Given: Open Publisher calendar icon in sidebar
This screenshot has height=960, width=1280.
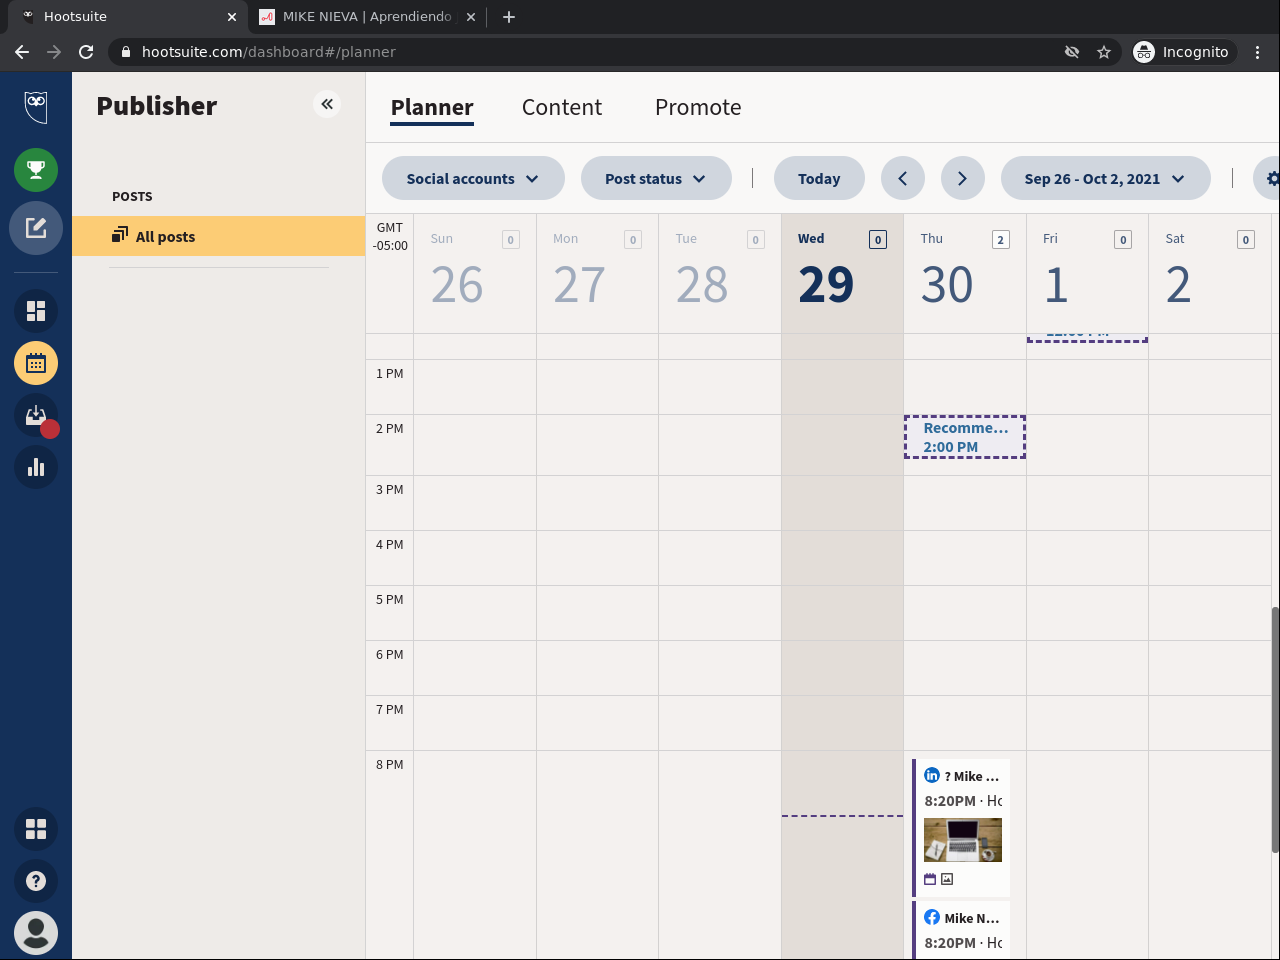Looking at the screenshot, I should 36,363.
